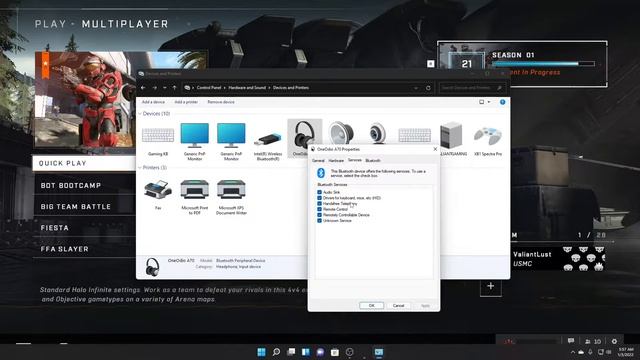Go back in Devices and Printers window
Viewport: 640px width, 360px height.
click(x=143, y=88)
